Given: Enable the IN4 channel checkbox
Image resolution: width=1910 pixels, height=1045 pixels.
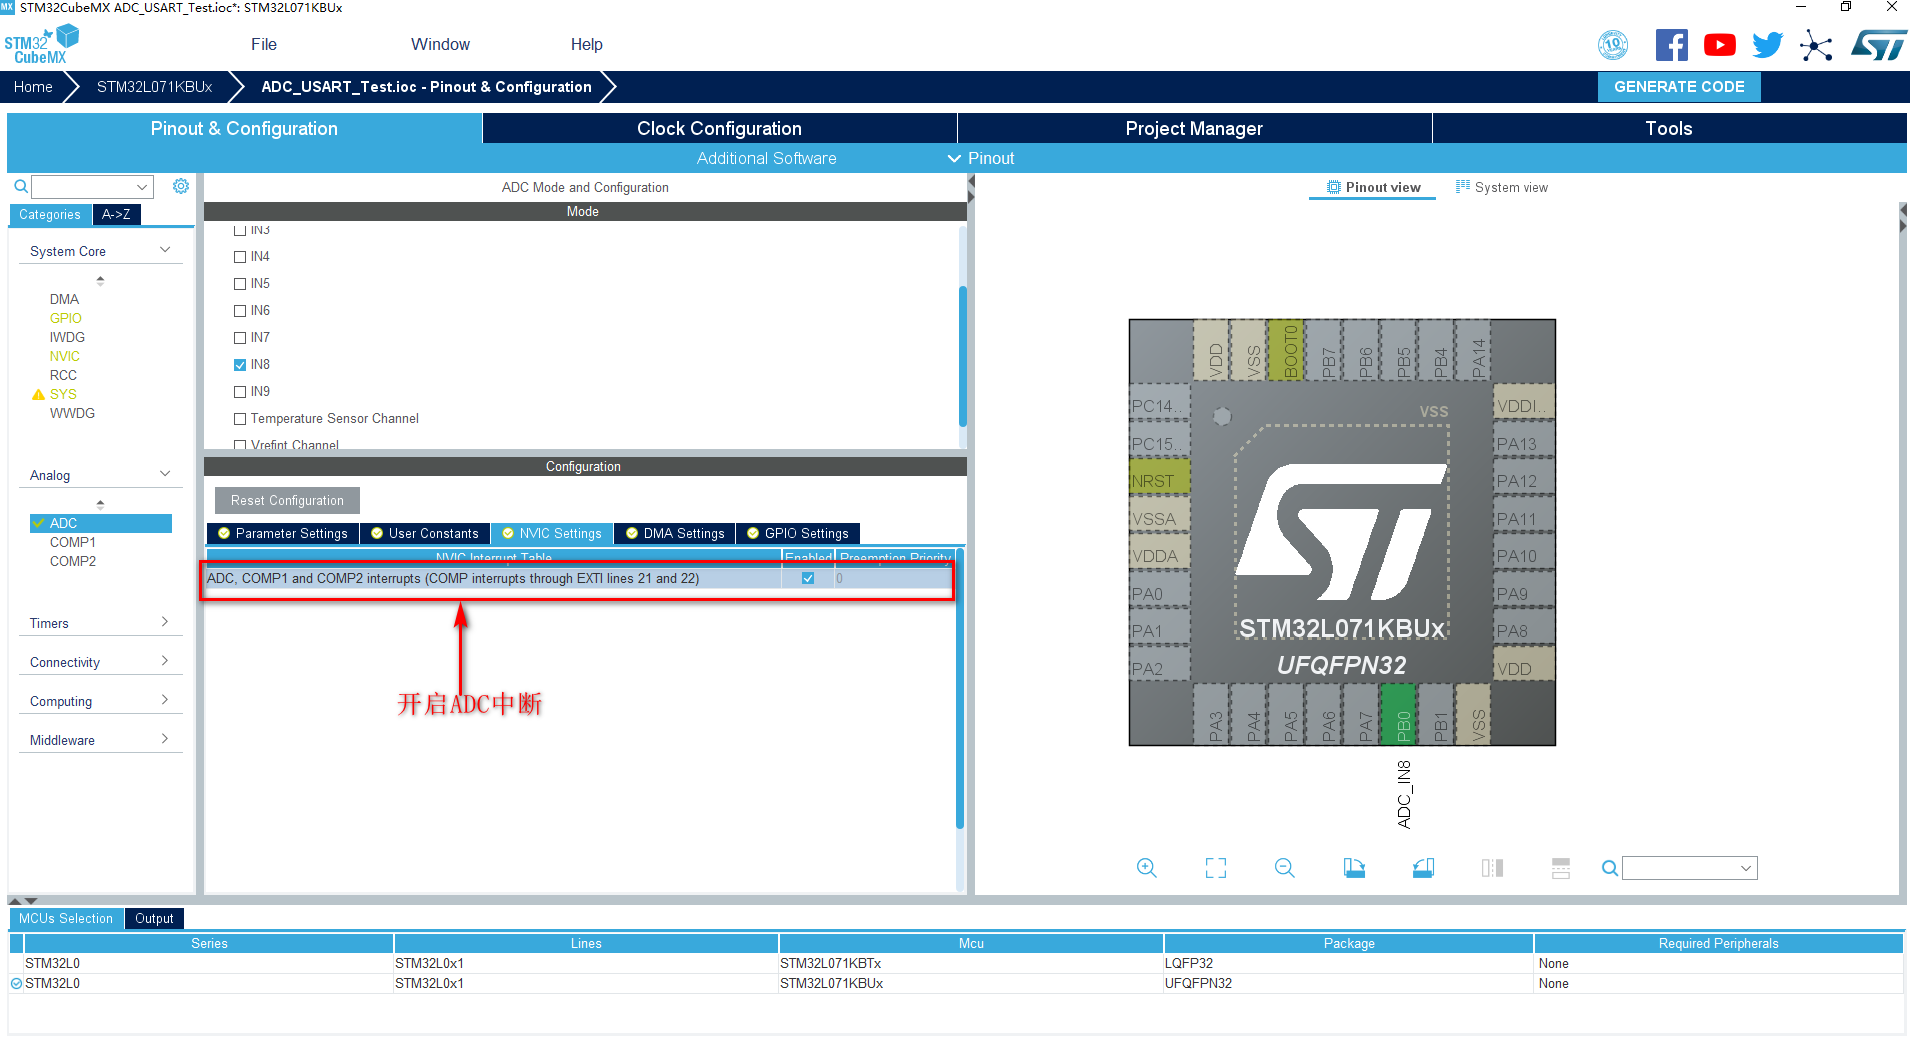Looking at the screenshot, I should tap(240, 257).
